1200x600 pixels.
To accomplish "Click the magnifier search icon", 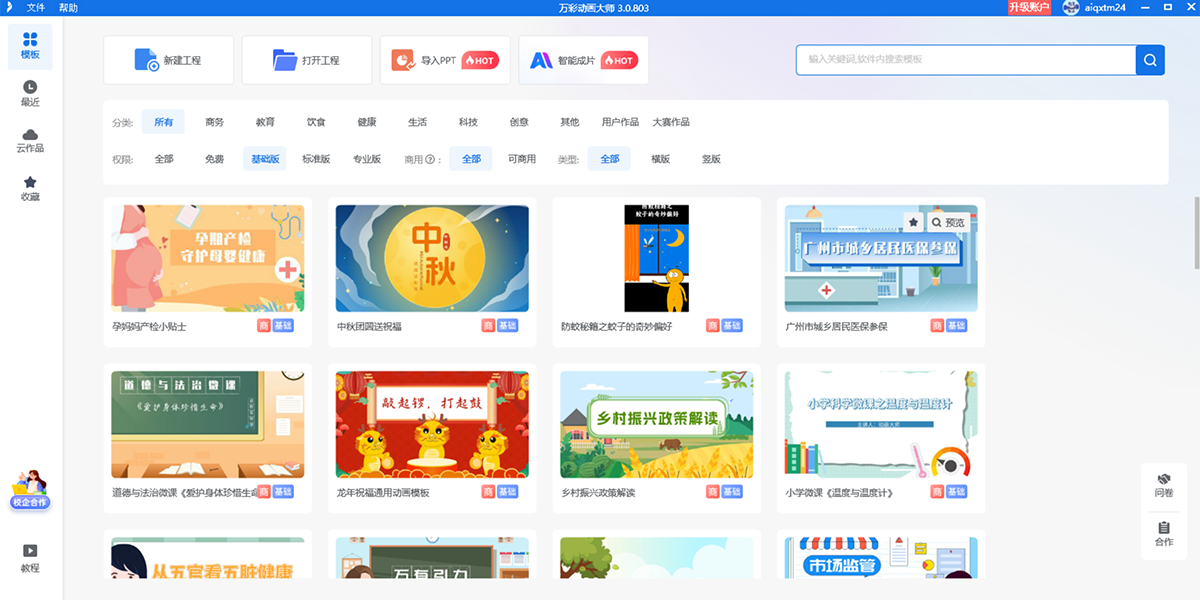I will 1149,60.
